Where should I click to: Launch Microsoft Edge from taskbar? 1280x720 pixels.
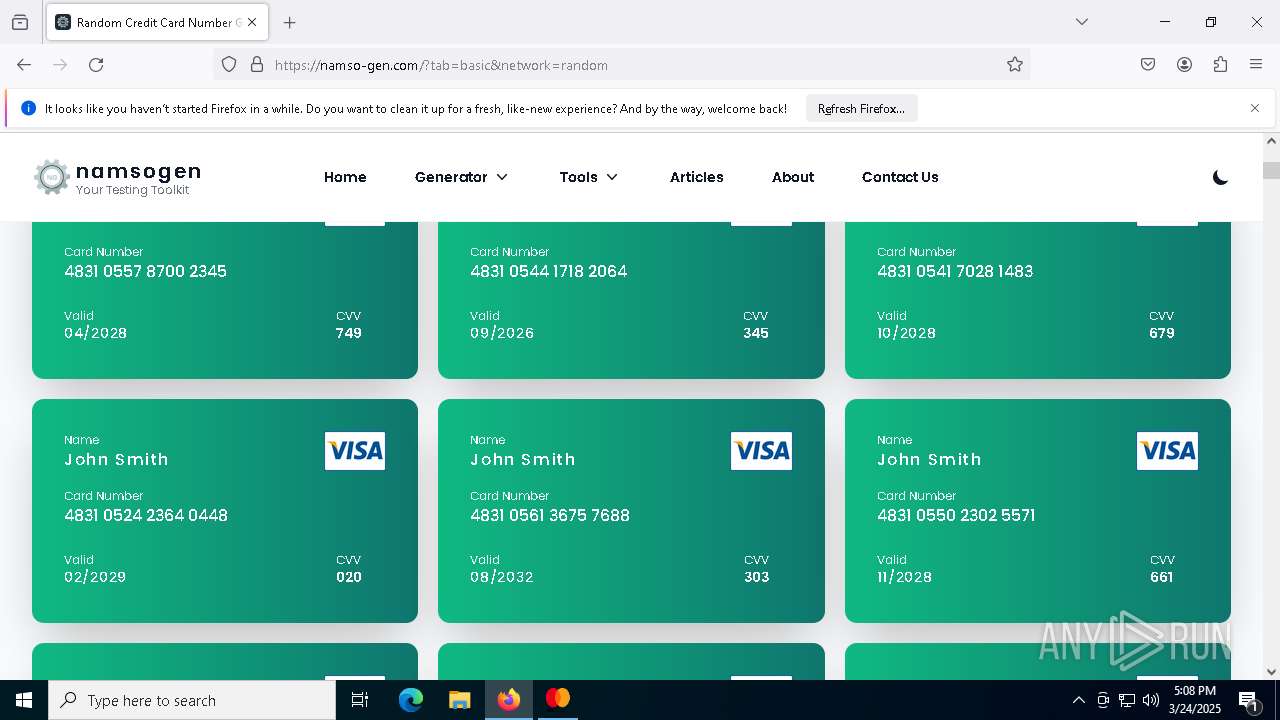pyautogui.click(x=411, y=700)
